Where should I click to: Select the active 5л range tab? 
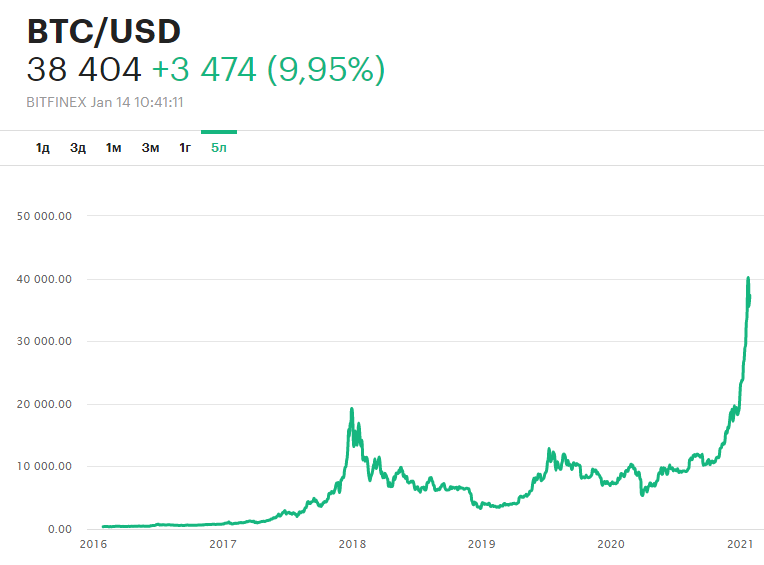click(x=219, y=148)
